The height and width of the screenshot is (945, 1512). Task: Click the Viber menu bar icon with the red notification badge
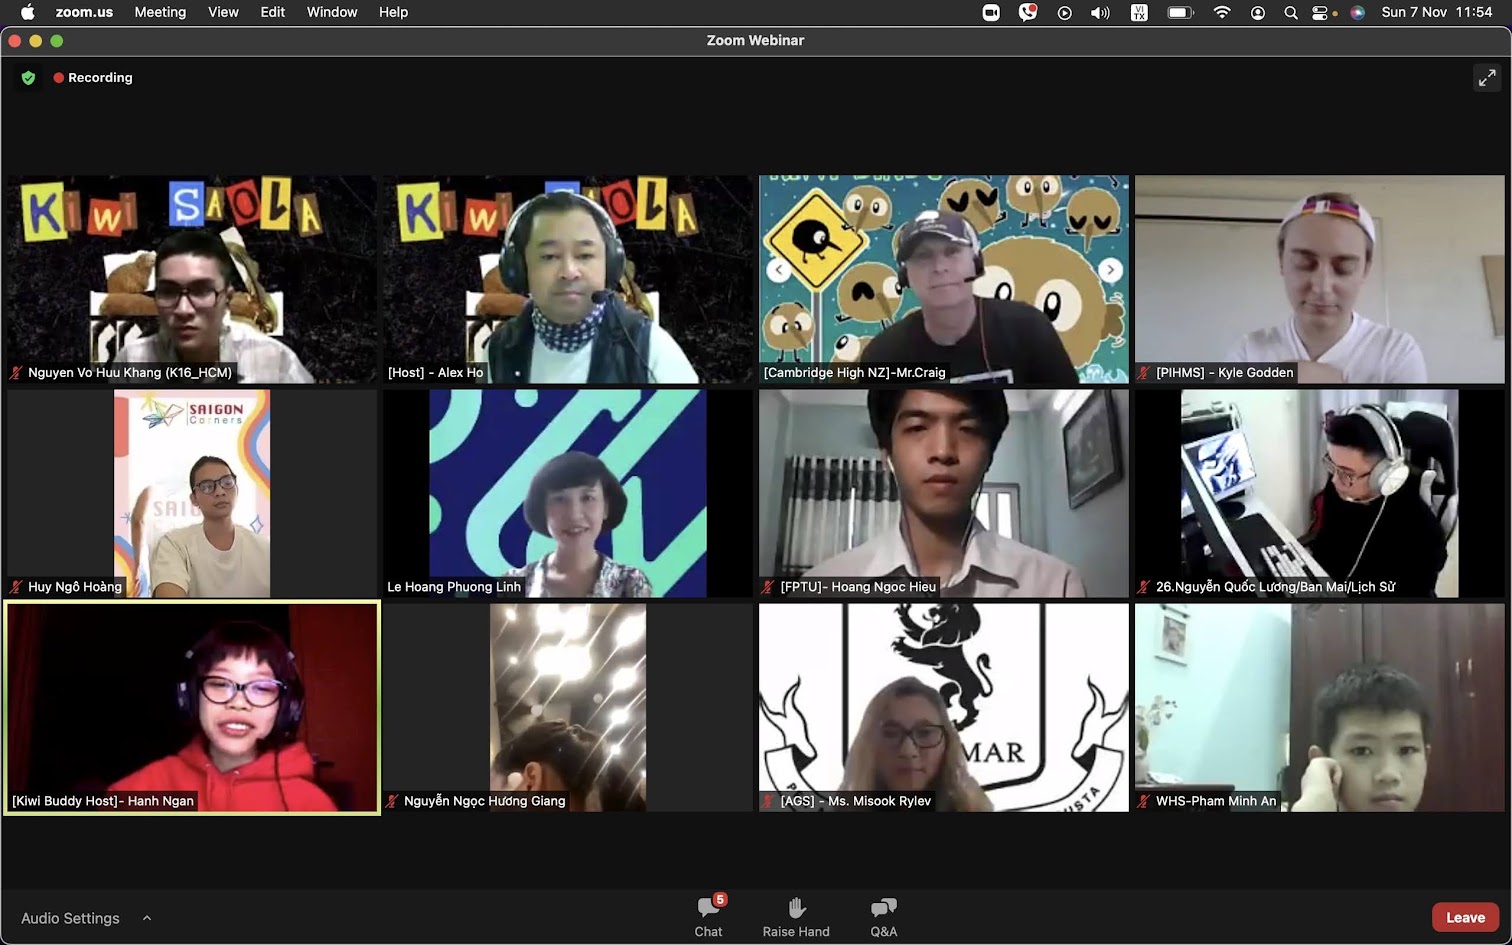pos(1028,12)
